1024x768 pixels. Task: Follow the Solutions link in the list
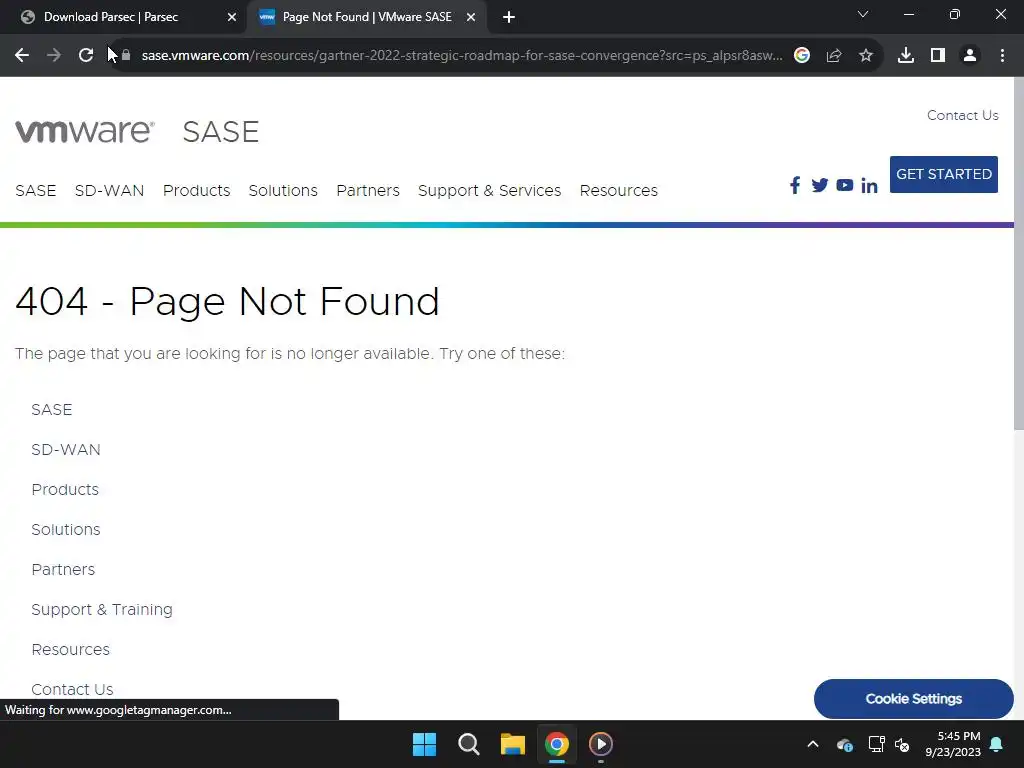pyautogui.click(x=66, y=530)
